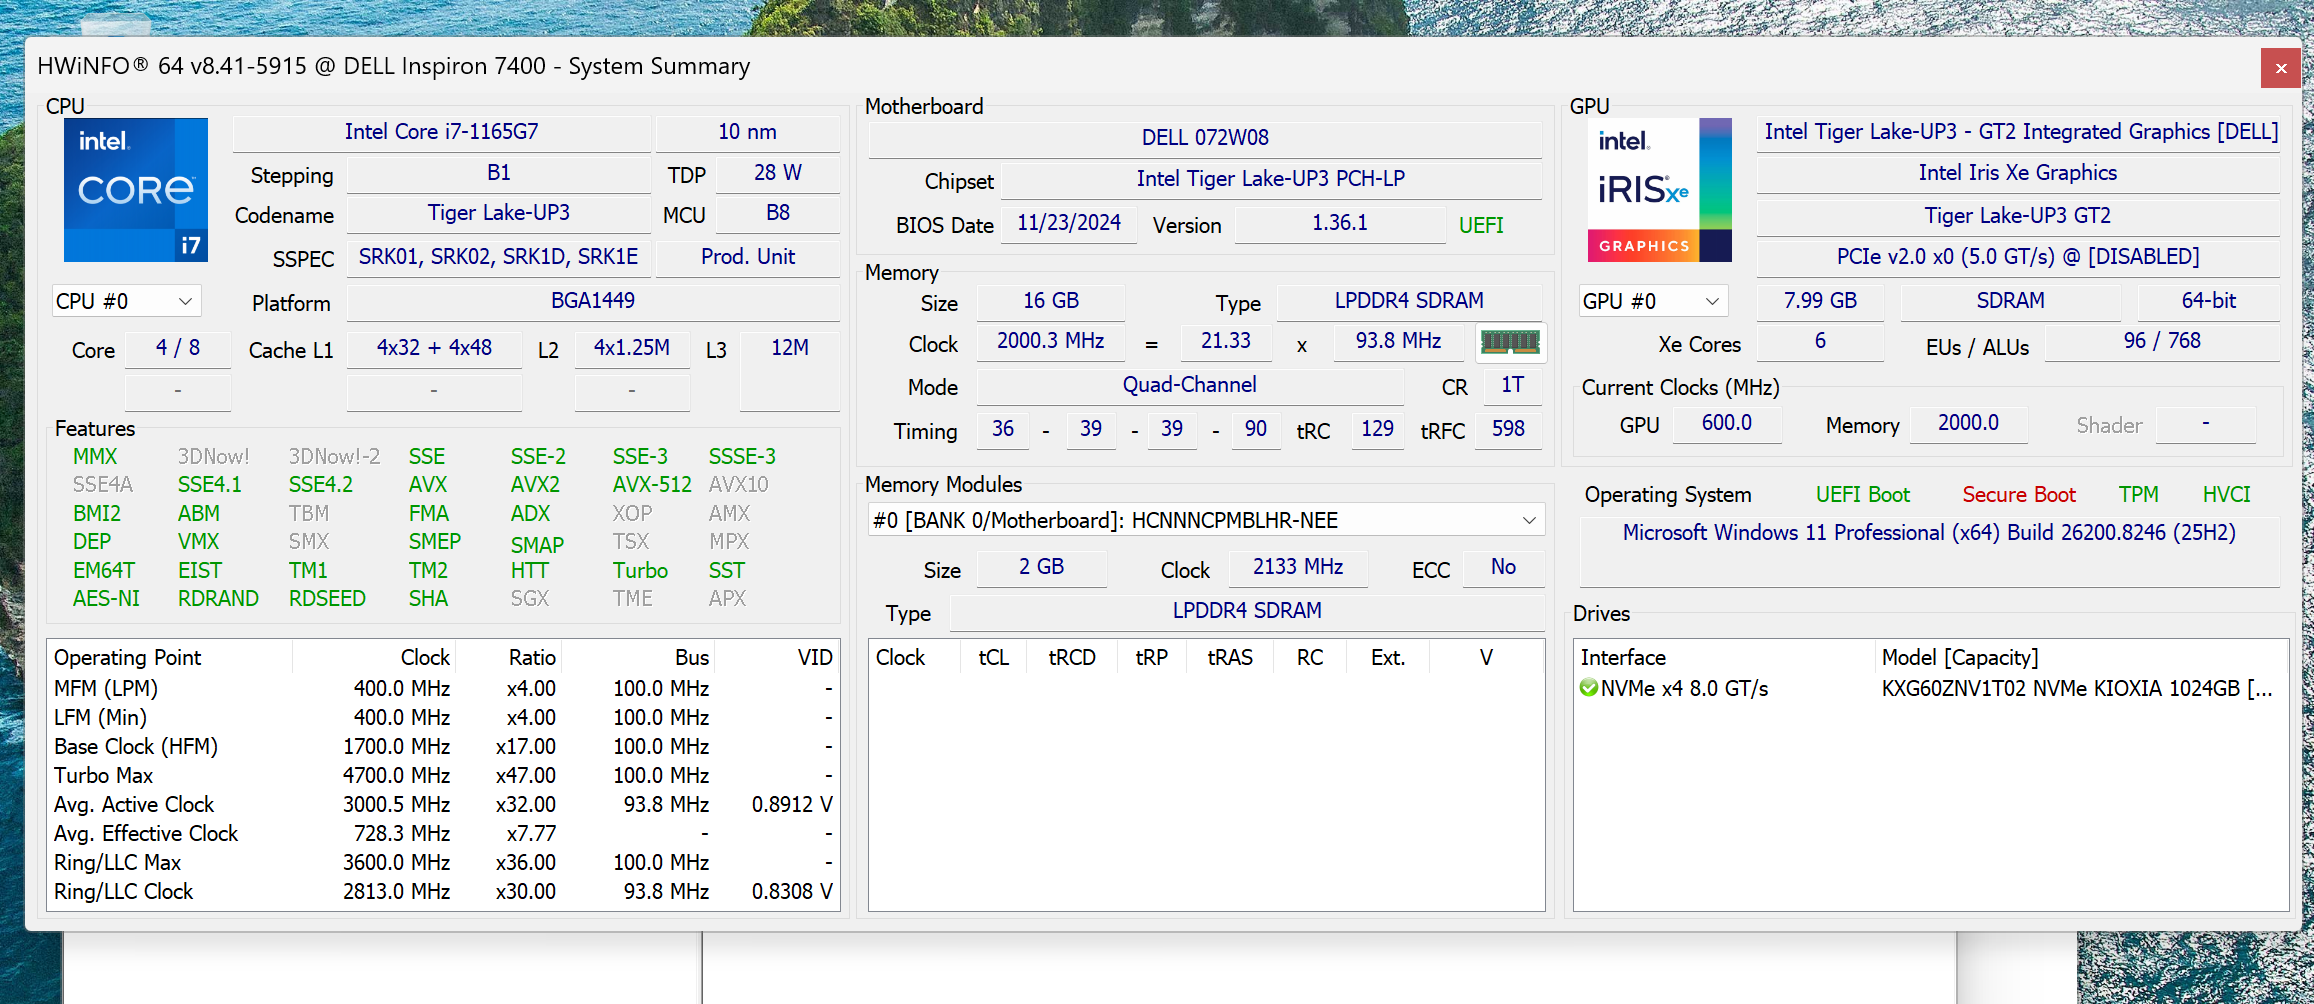This screenshot has height=1004, width=2314.
Task: Click the CPU Codename field Tiger Lake-UP3
Action: pos(499,213)
